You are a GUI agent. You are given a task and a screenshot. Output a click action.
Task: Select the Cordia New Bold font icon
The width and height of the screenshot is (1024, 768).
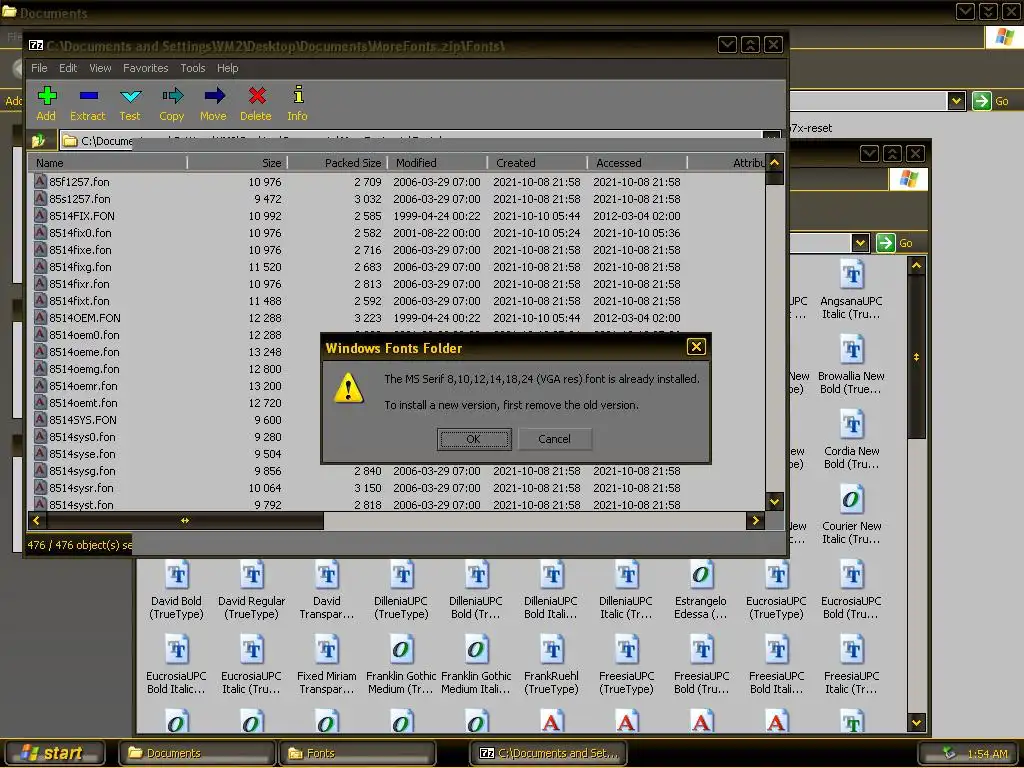pyautogui.click(x=852, y=425)
